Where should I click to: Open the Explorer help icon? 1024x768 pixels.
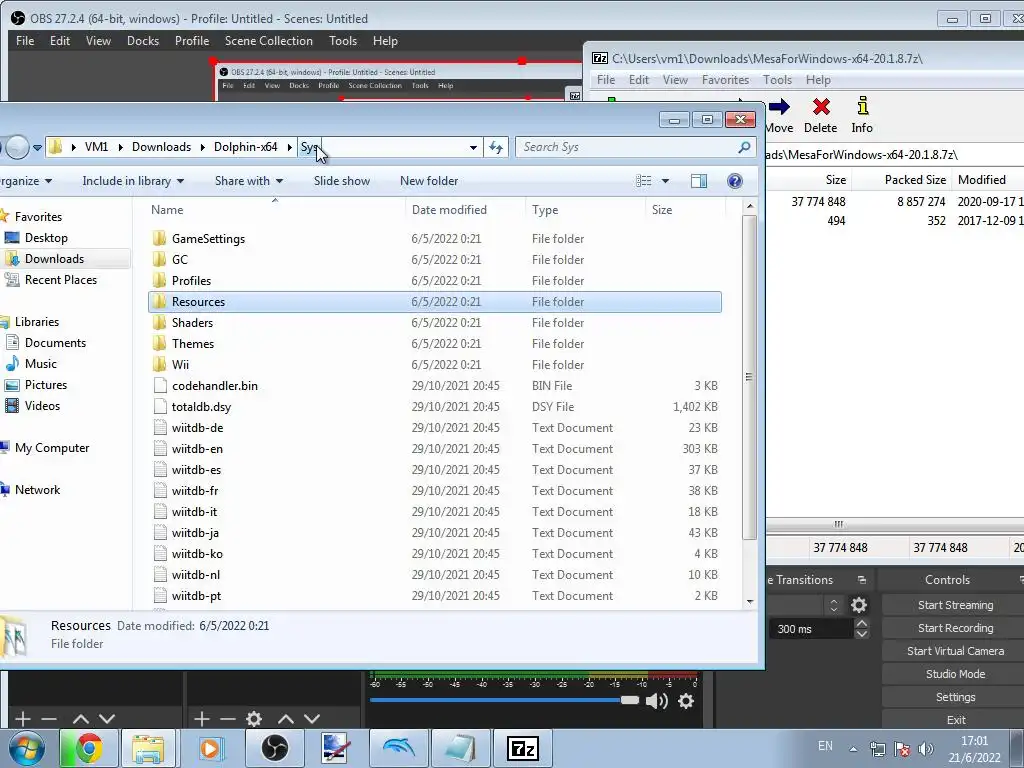click(x=735, y=181)
